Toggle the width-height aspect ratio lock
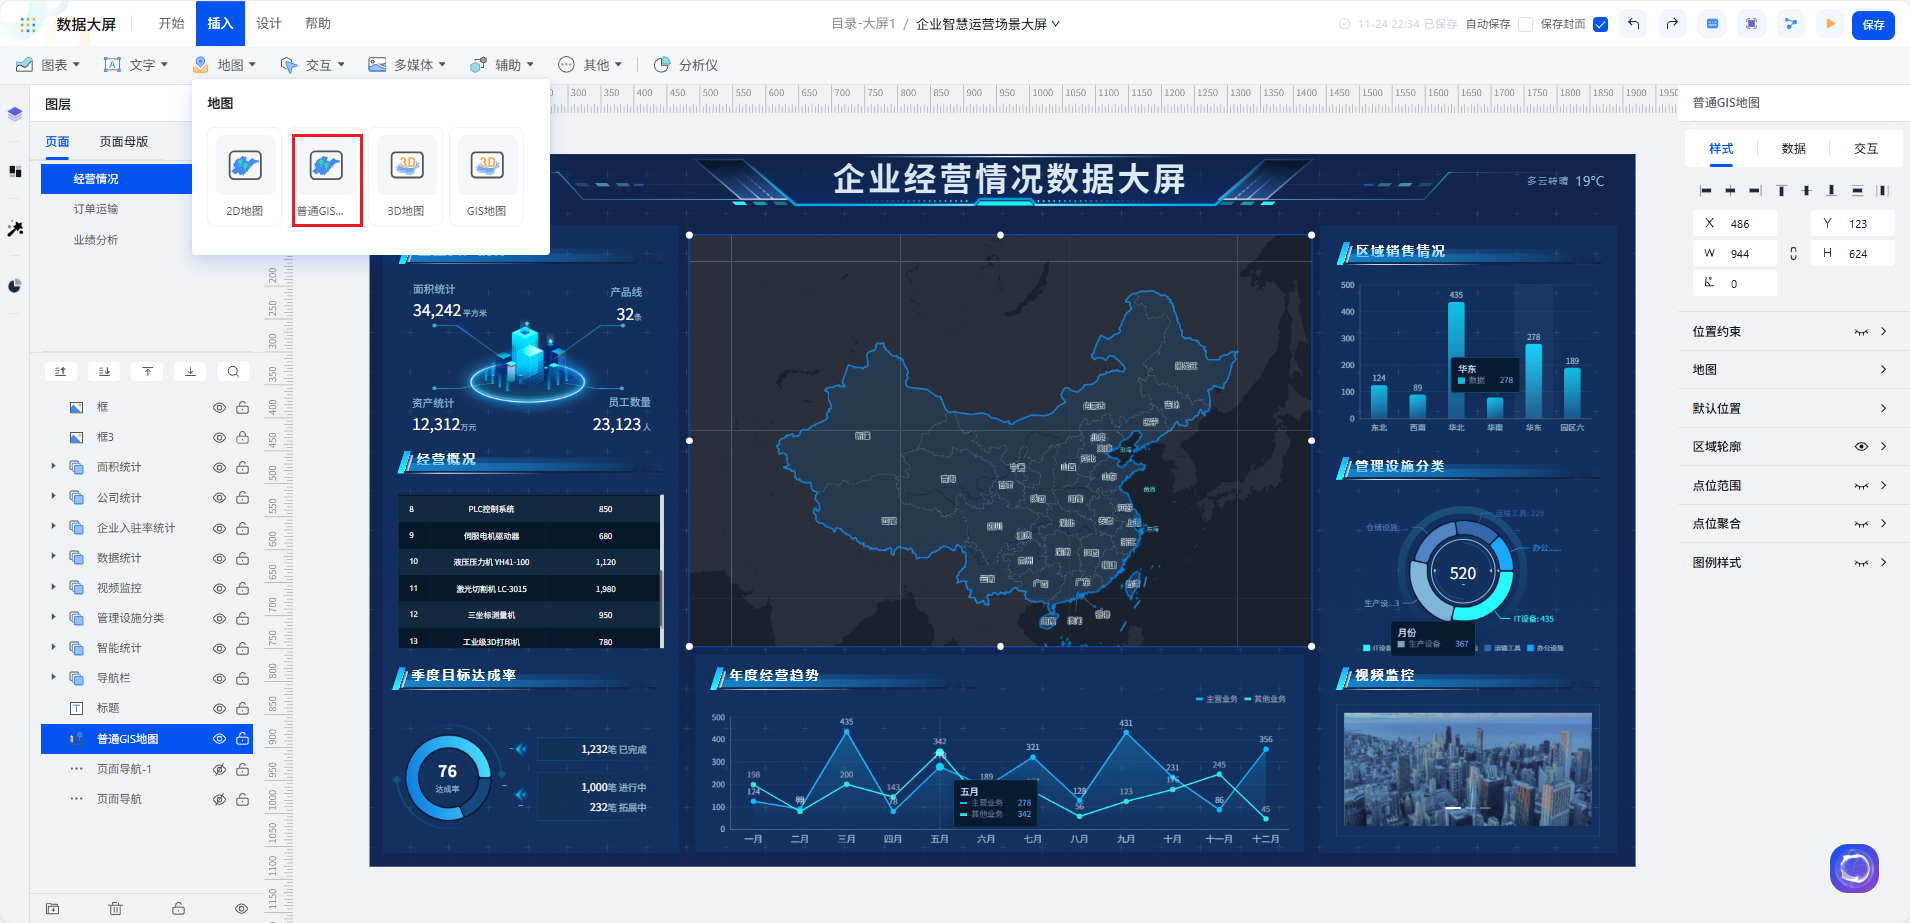The width and height of the screenshot is (1910, 923). click(x=1793, y=254)
